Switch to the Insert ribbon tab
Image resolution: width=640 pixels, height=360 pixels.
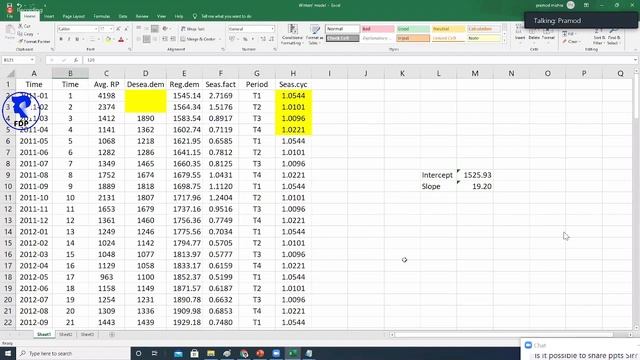(49, 16)
